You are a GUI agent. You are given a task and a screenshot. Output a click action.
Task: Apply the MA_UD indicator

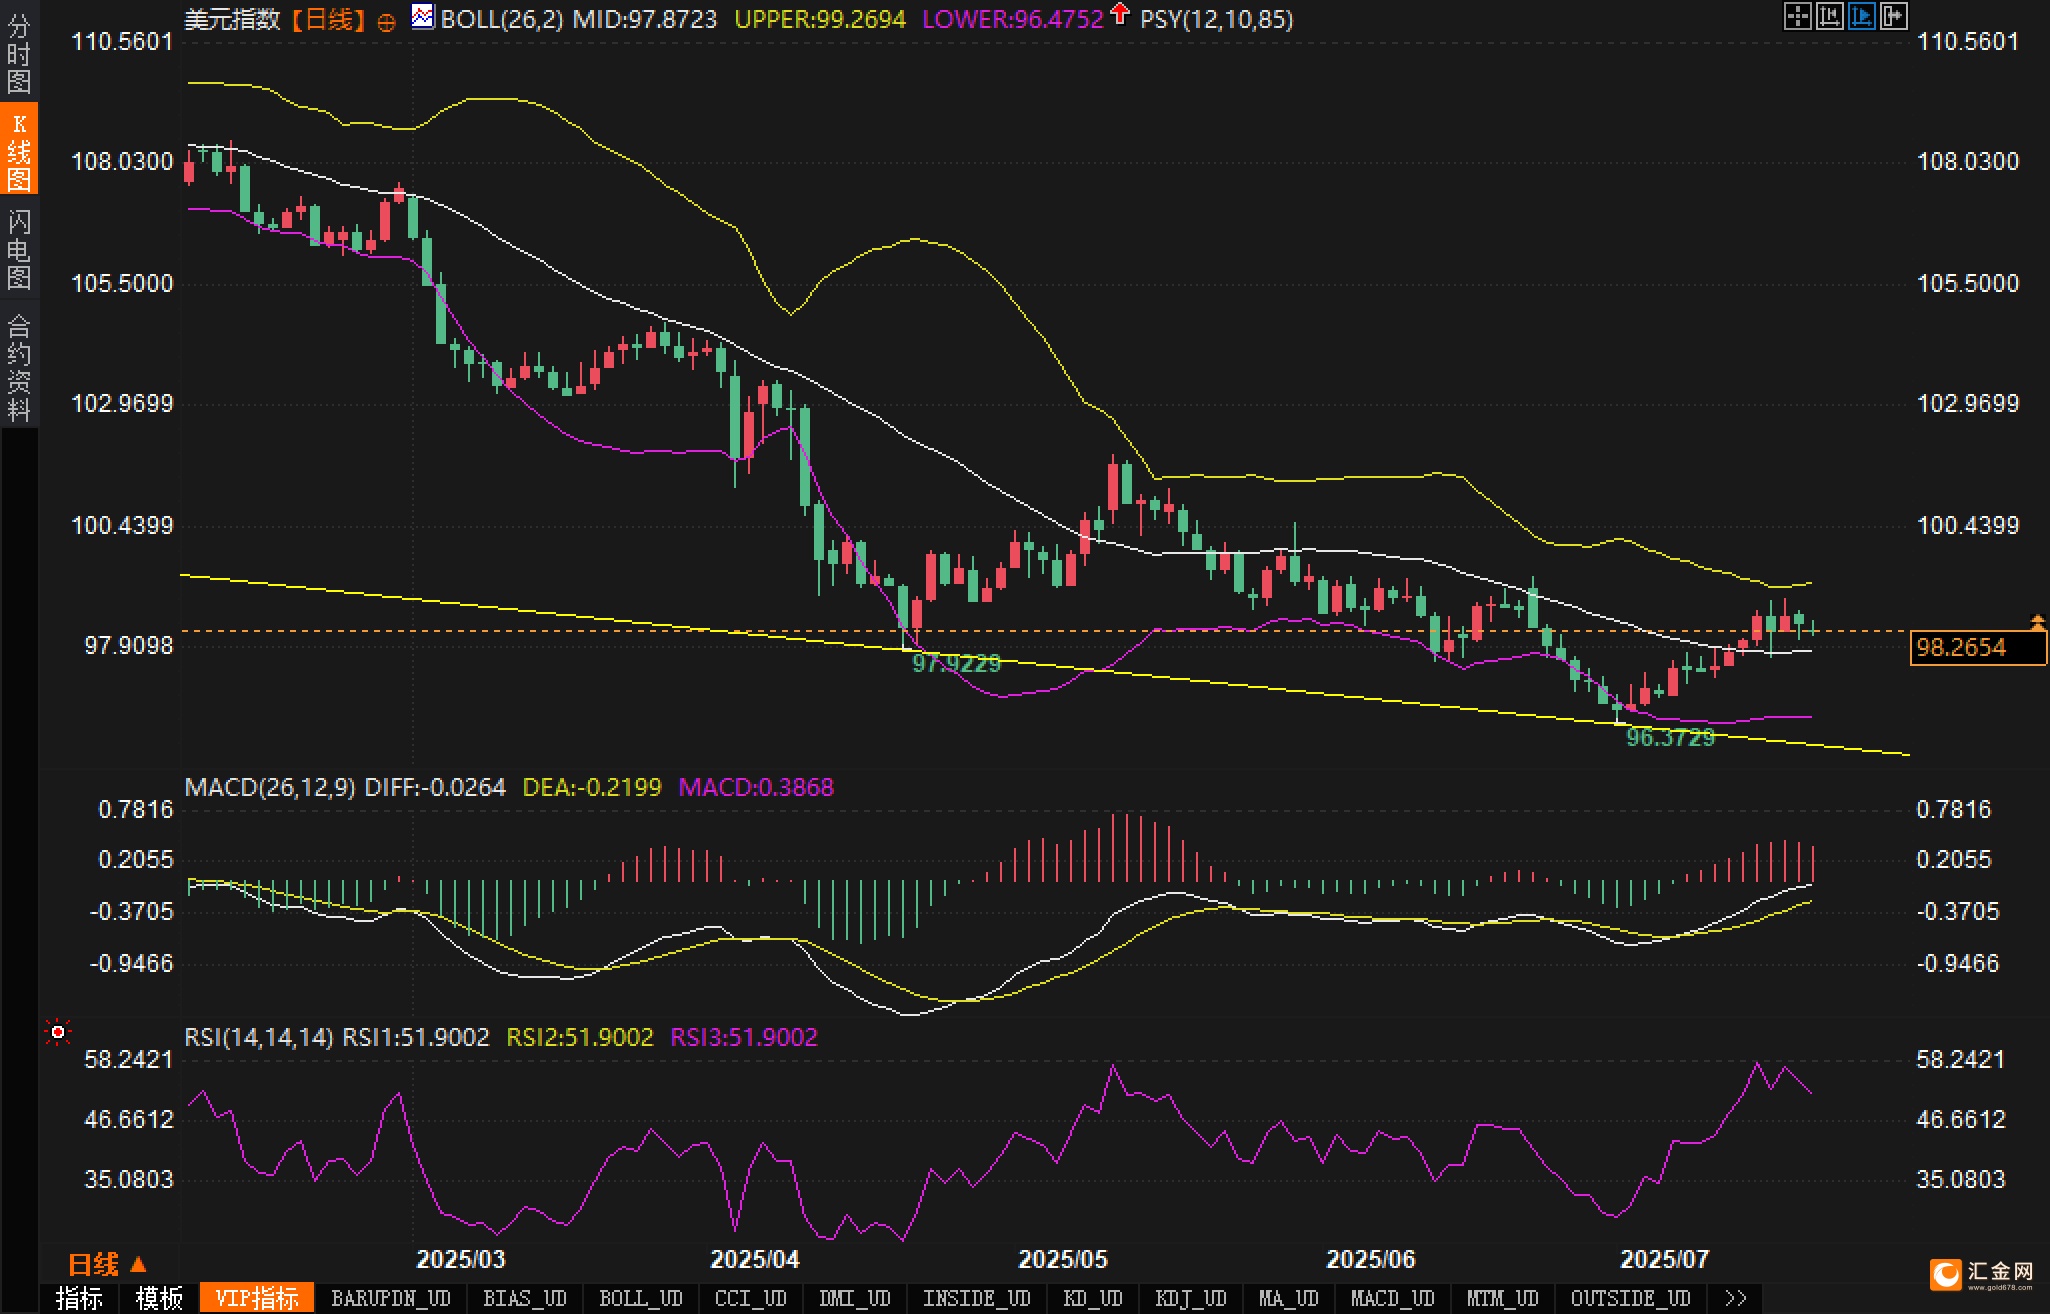point(1289,1298)
